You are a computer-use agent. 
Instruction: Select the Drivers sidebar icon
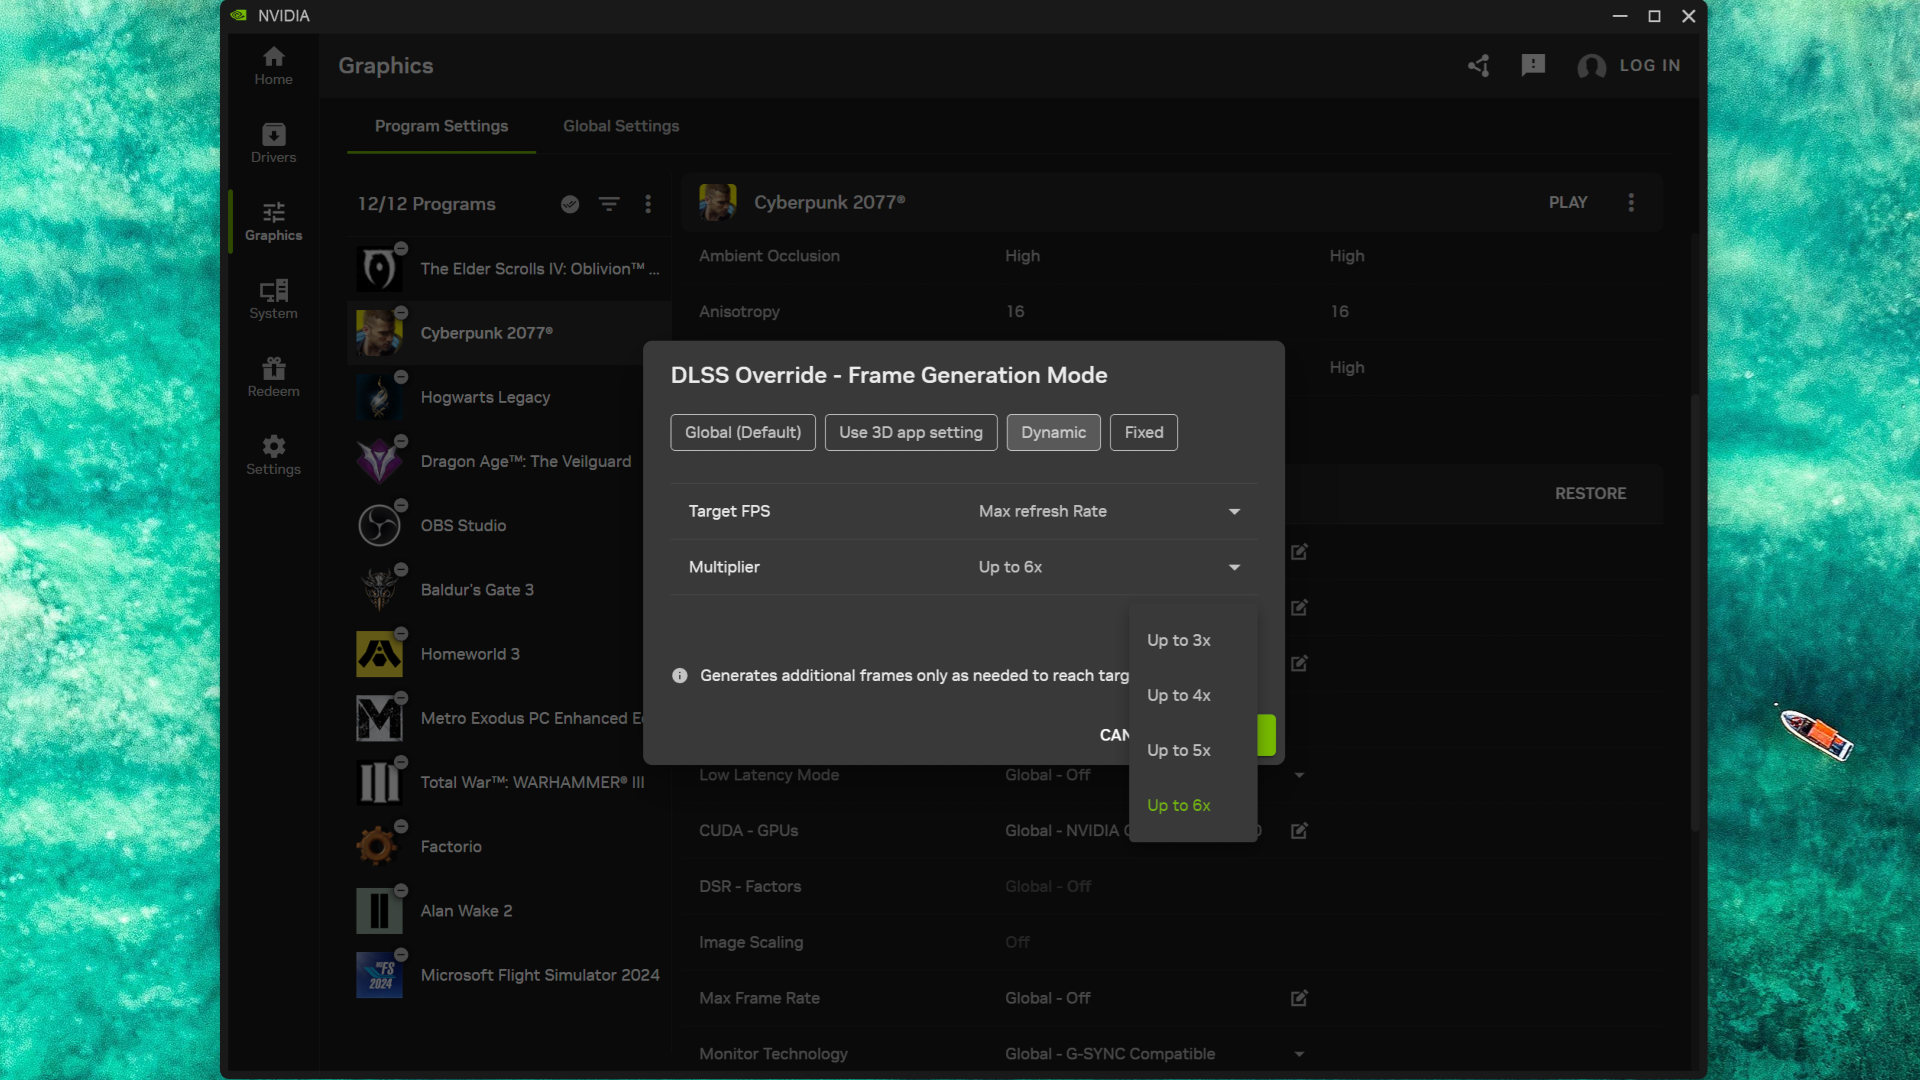(273, 142)
